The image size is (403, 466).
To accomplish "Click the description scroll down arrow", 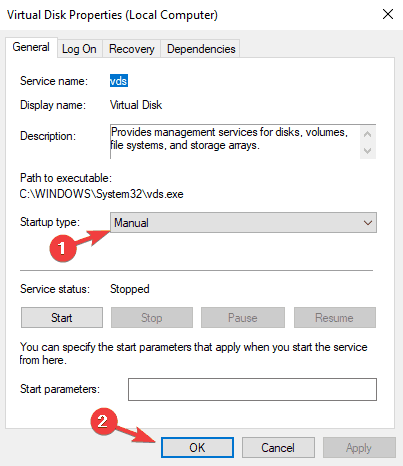I will [x=368, y=151].
